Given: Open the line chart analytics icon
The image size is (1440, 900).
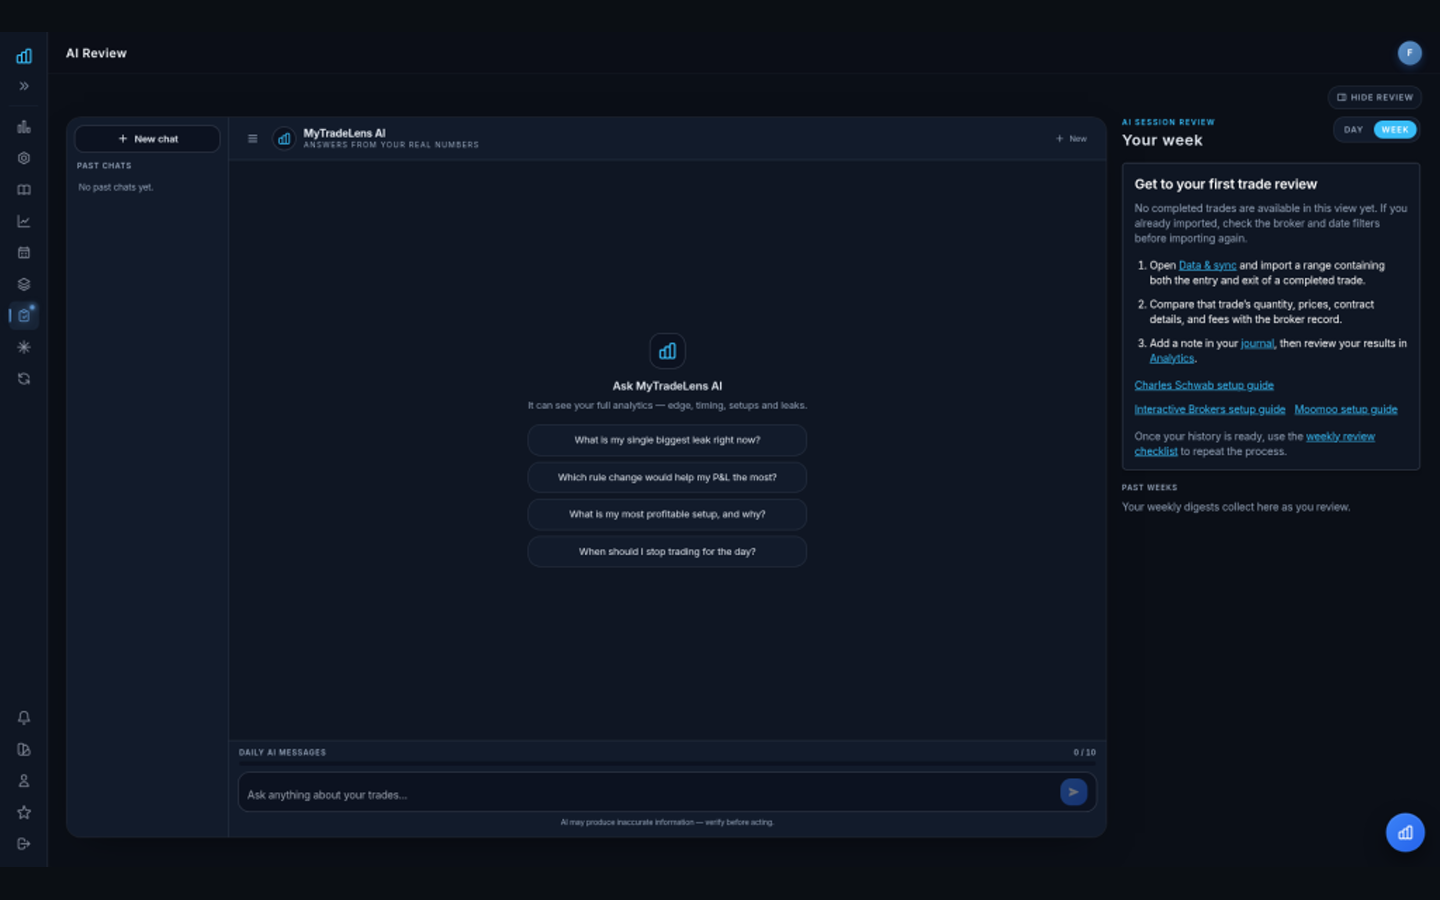Looking at the screenshot, I should 24,221.
